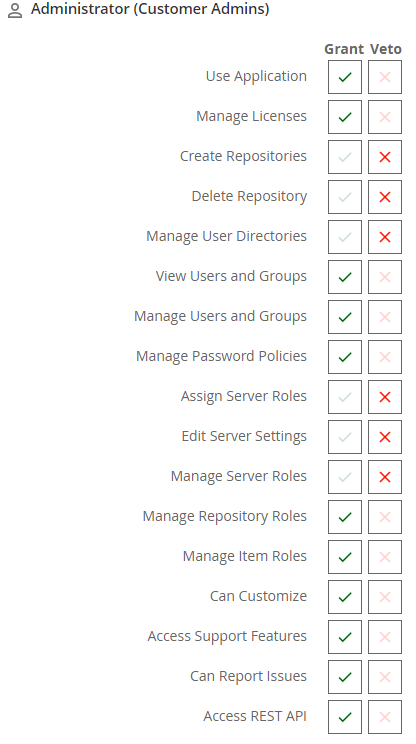Veto the View Users and Groups permission
This screenshot has width=416, height=744.
pyautogui.click(x=385, y=277)
